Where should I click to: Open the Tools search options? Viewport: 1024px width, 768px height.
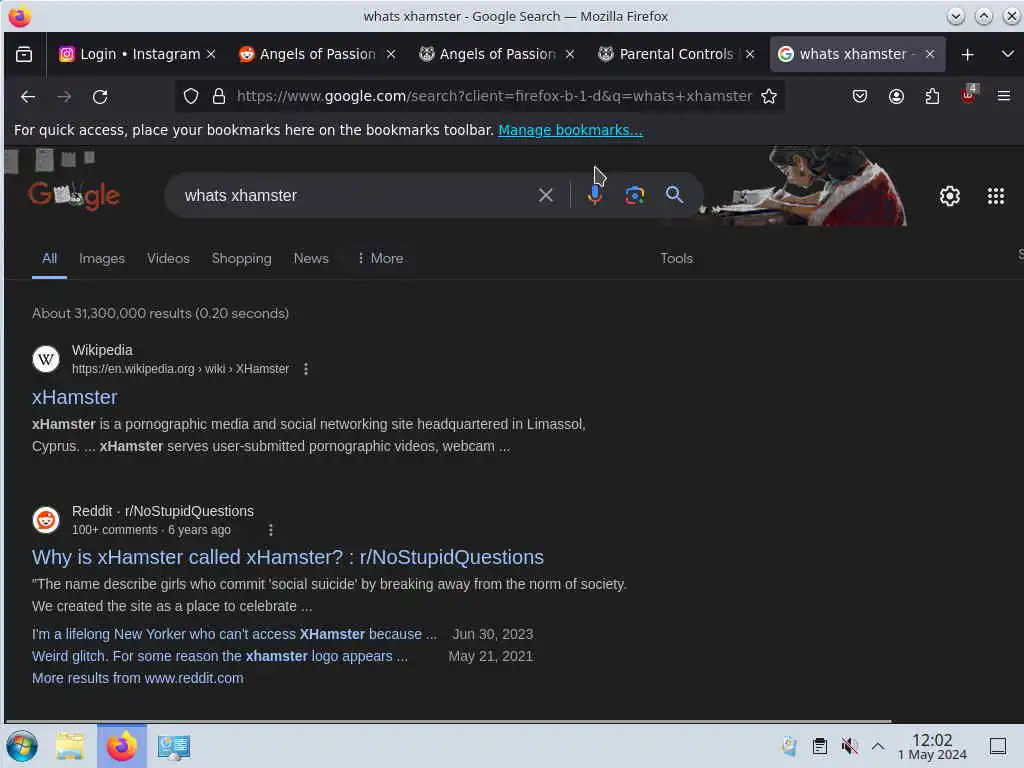(676, 258)
